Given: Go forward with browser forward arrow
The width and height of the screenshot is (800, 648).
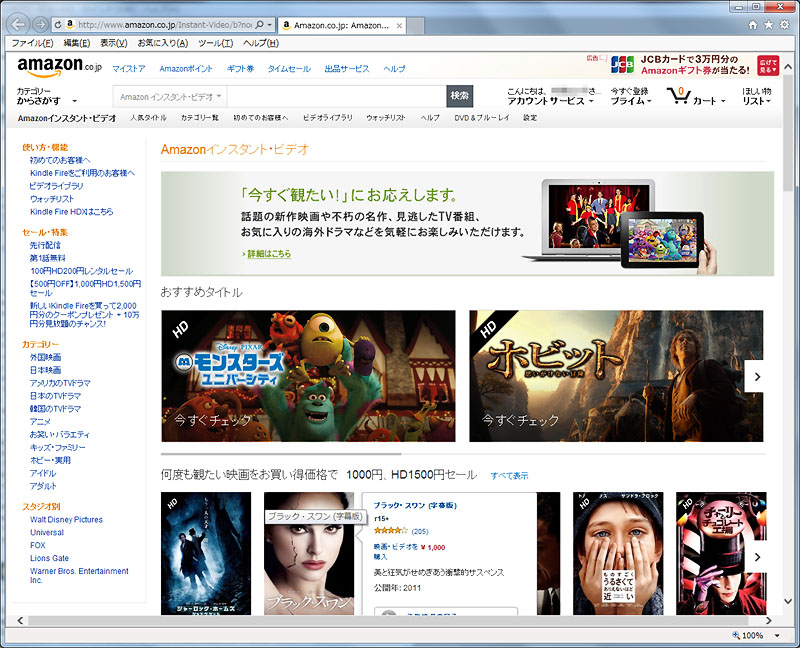Looking at the screenshot, I should point(40,24).
